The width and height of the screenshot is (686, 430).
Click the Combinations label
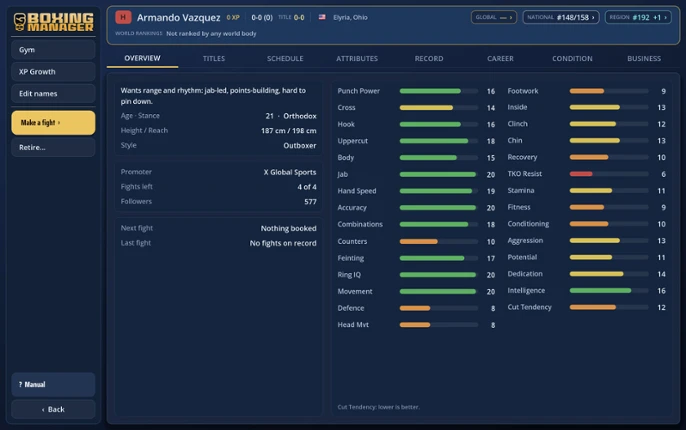tap(360, 224)
